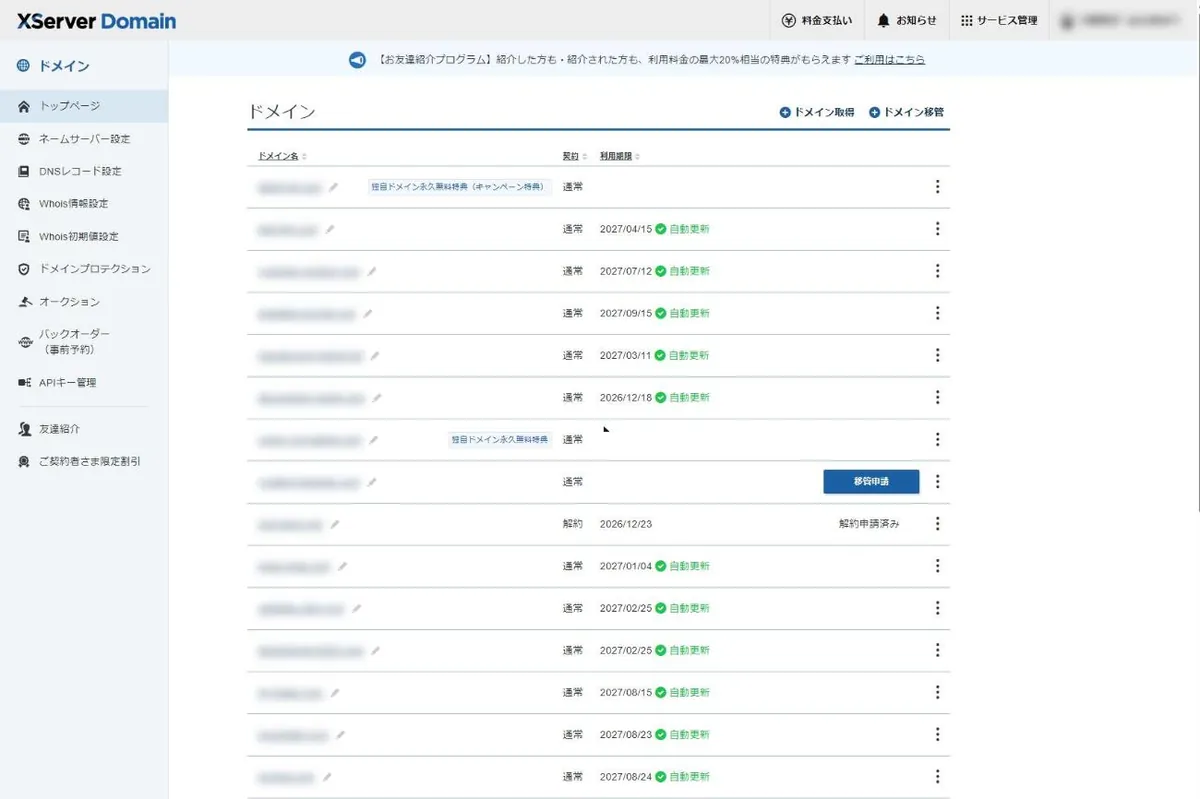Image resolution: width=1200 pixels, height=799 pixels.
Task: Click 自動更新 status in the 2027/08/23 row
Action: click(x=682, y=734)
